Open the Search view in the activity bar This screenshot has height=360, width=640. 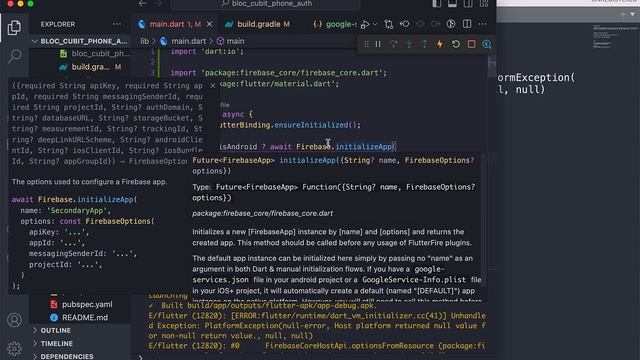(x=15, y=56)
